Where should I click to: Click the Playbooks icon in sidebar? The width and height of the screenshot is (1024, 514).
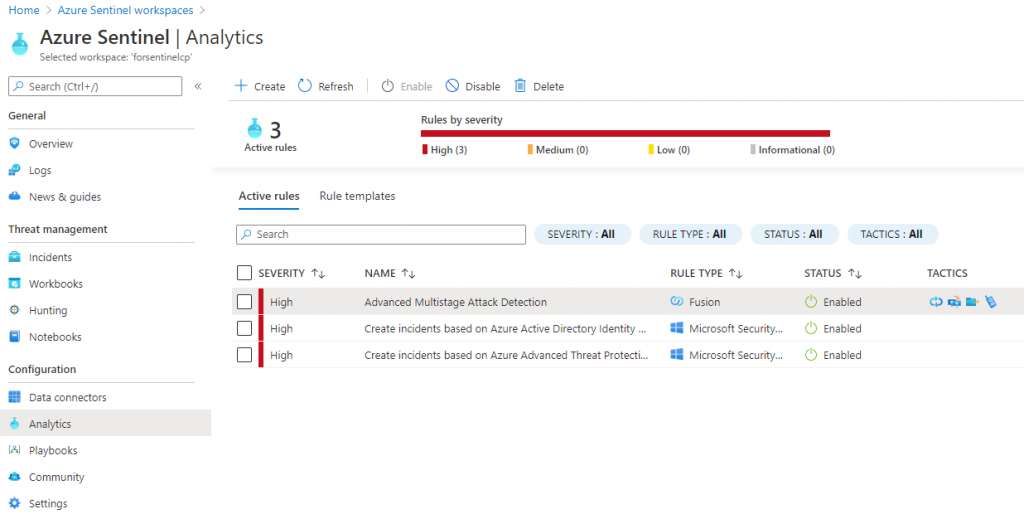click(x=14, y=450)
